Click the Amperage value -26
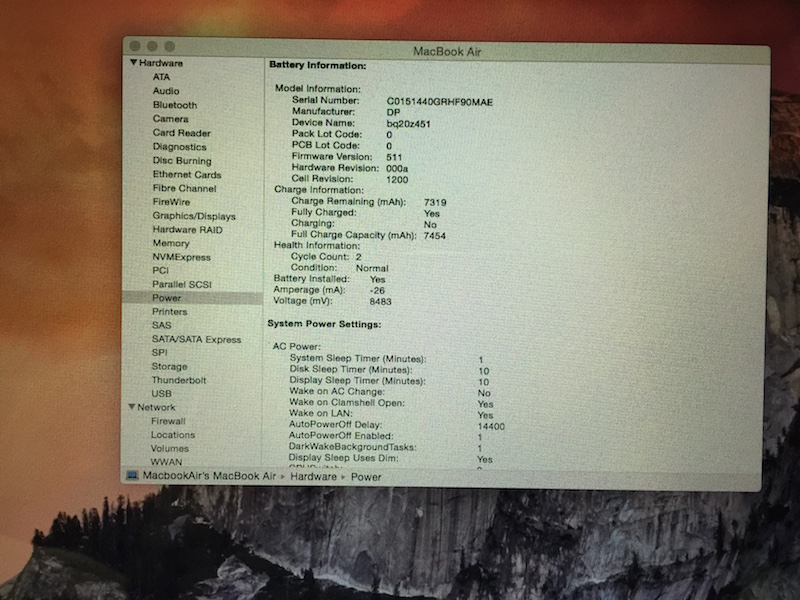 (377, 291)
